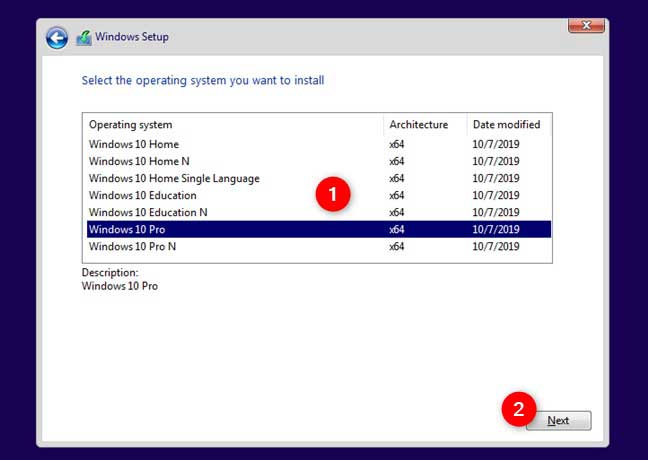The width and height of the screenshot is (648, 460).
Task: Select Windows 10 Education edition
Action: tap(319, 195)
